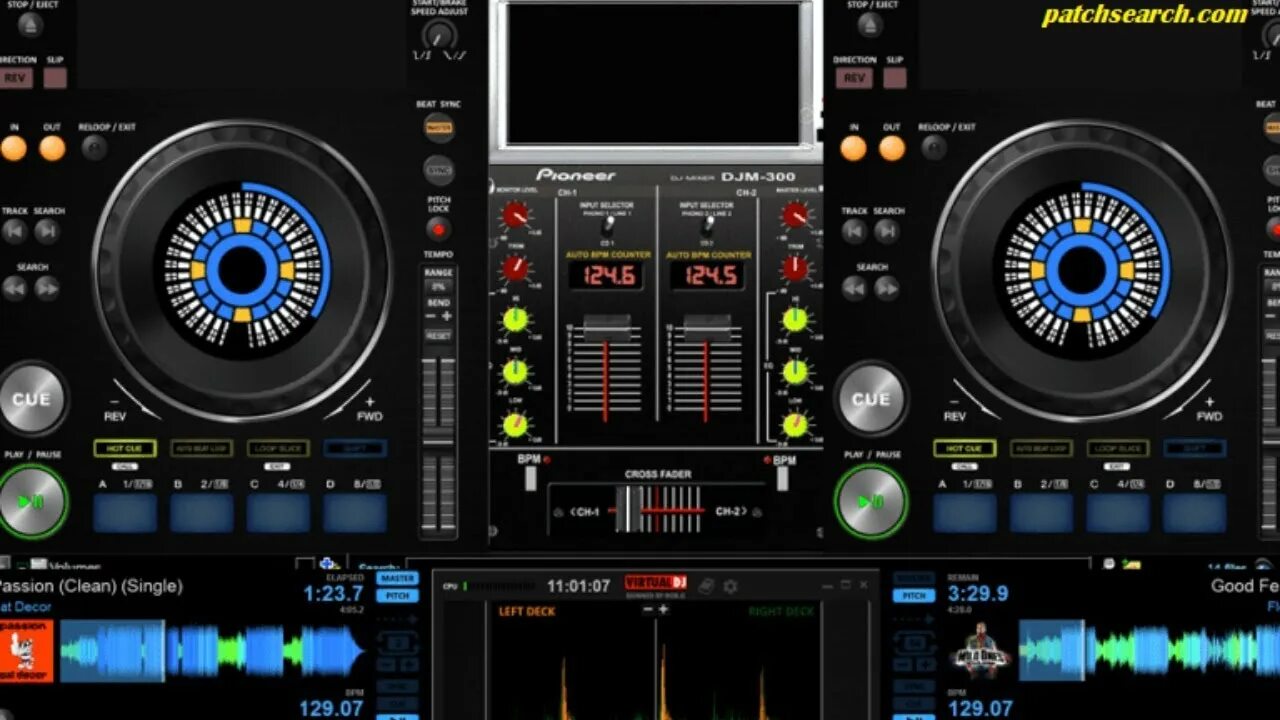
Task: Open VirtualDJ settings gear icon
Action: tap(731, 586)
